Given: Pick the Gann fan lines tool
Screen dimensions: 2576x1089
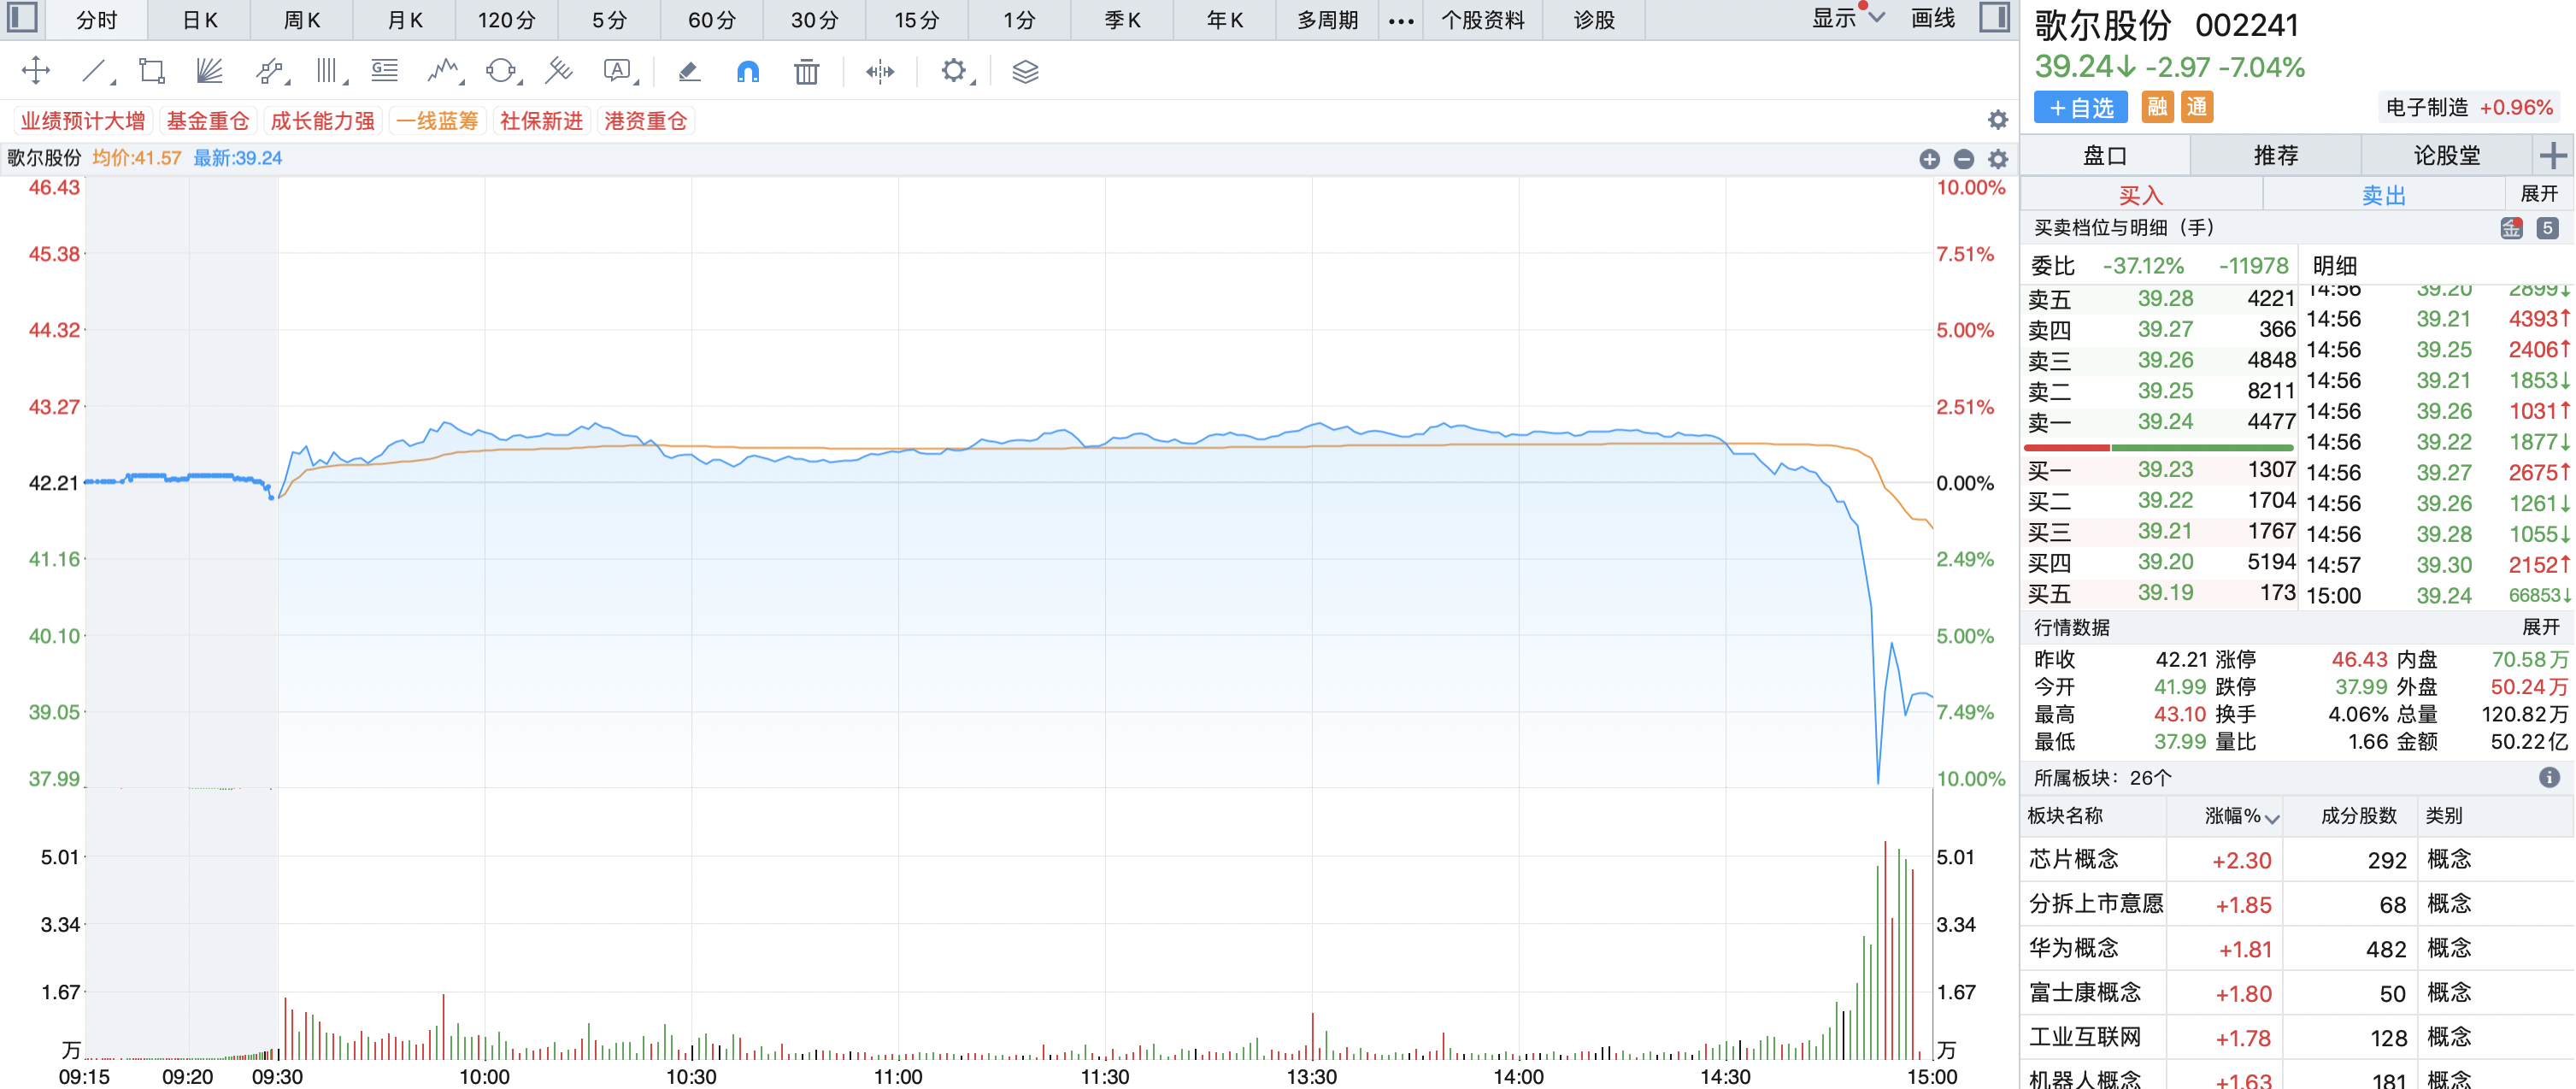Looking at the screenshot, I should [x=209, y=71].
